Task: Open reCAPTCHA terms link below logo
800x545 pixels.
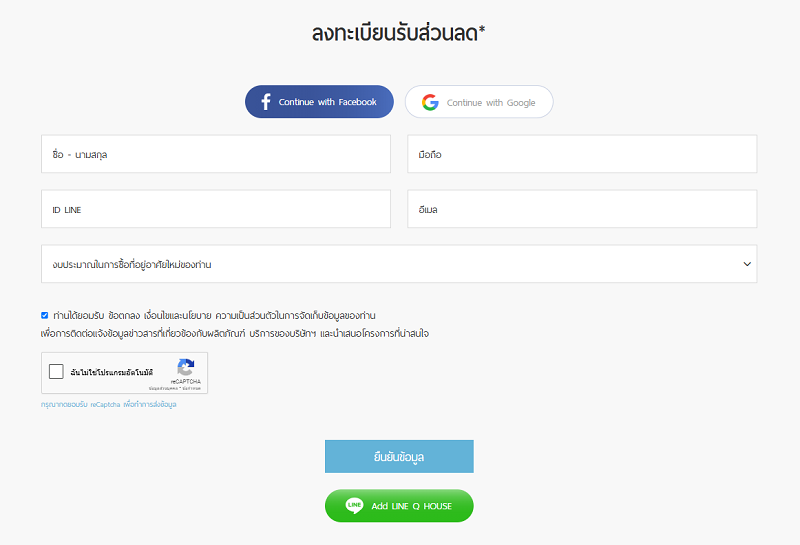Action: point(191,388)
